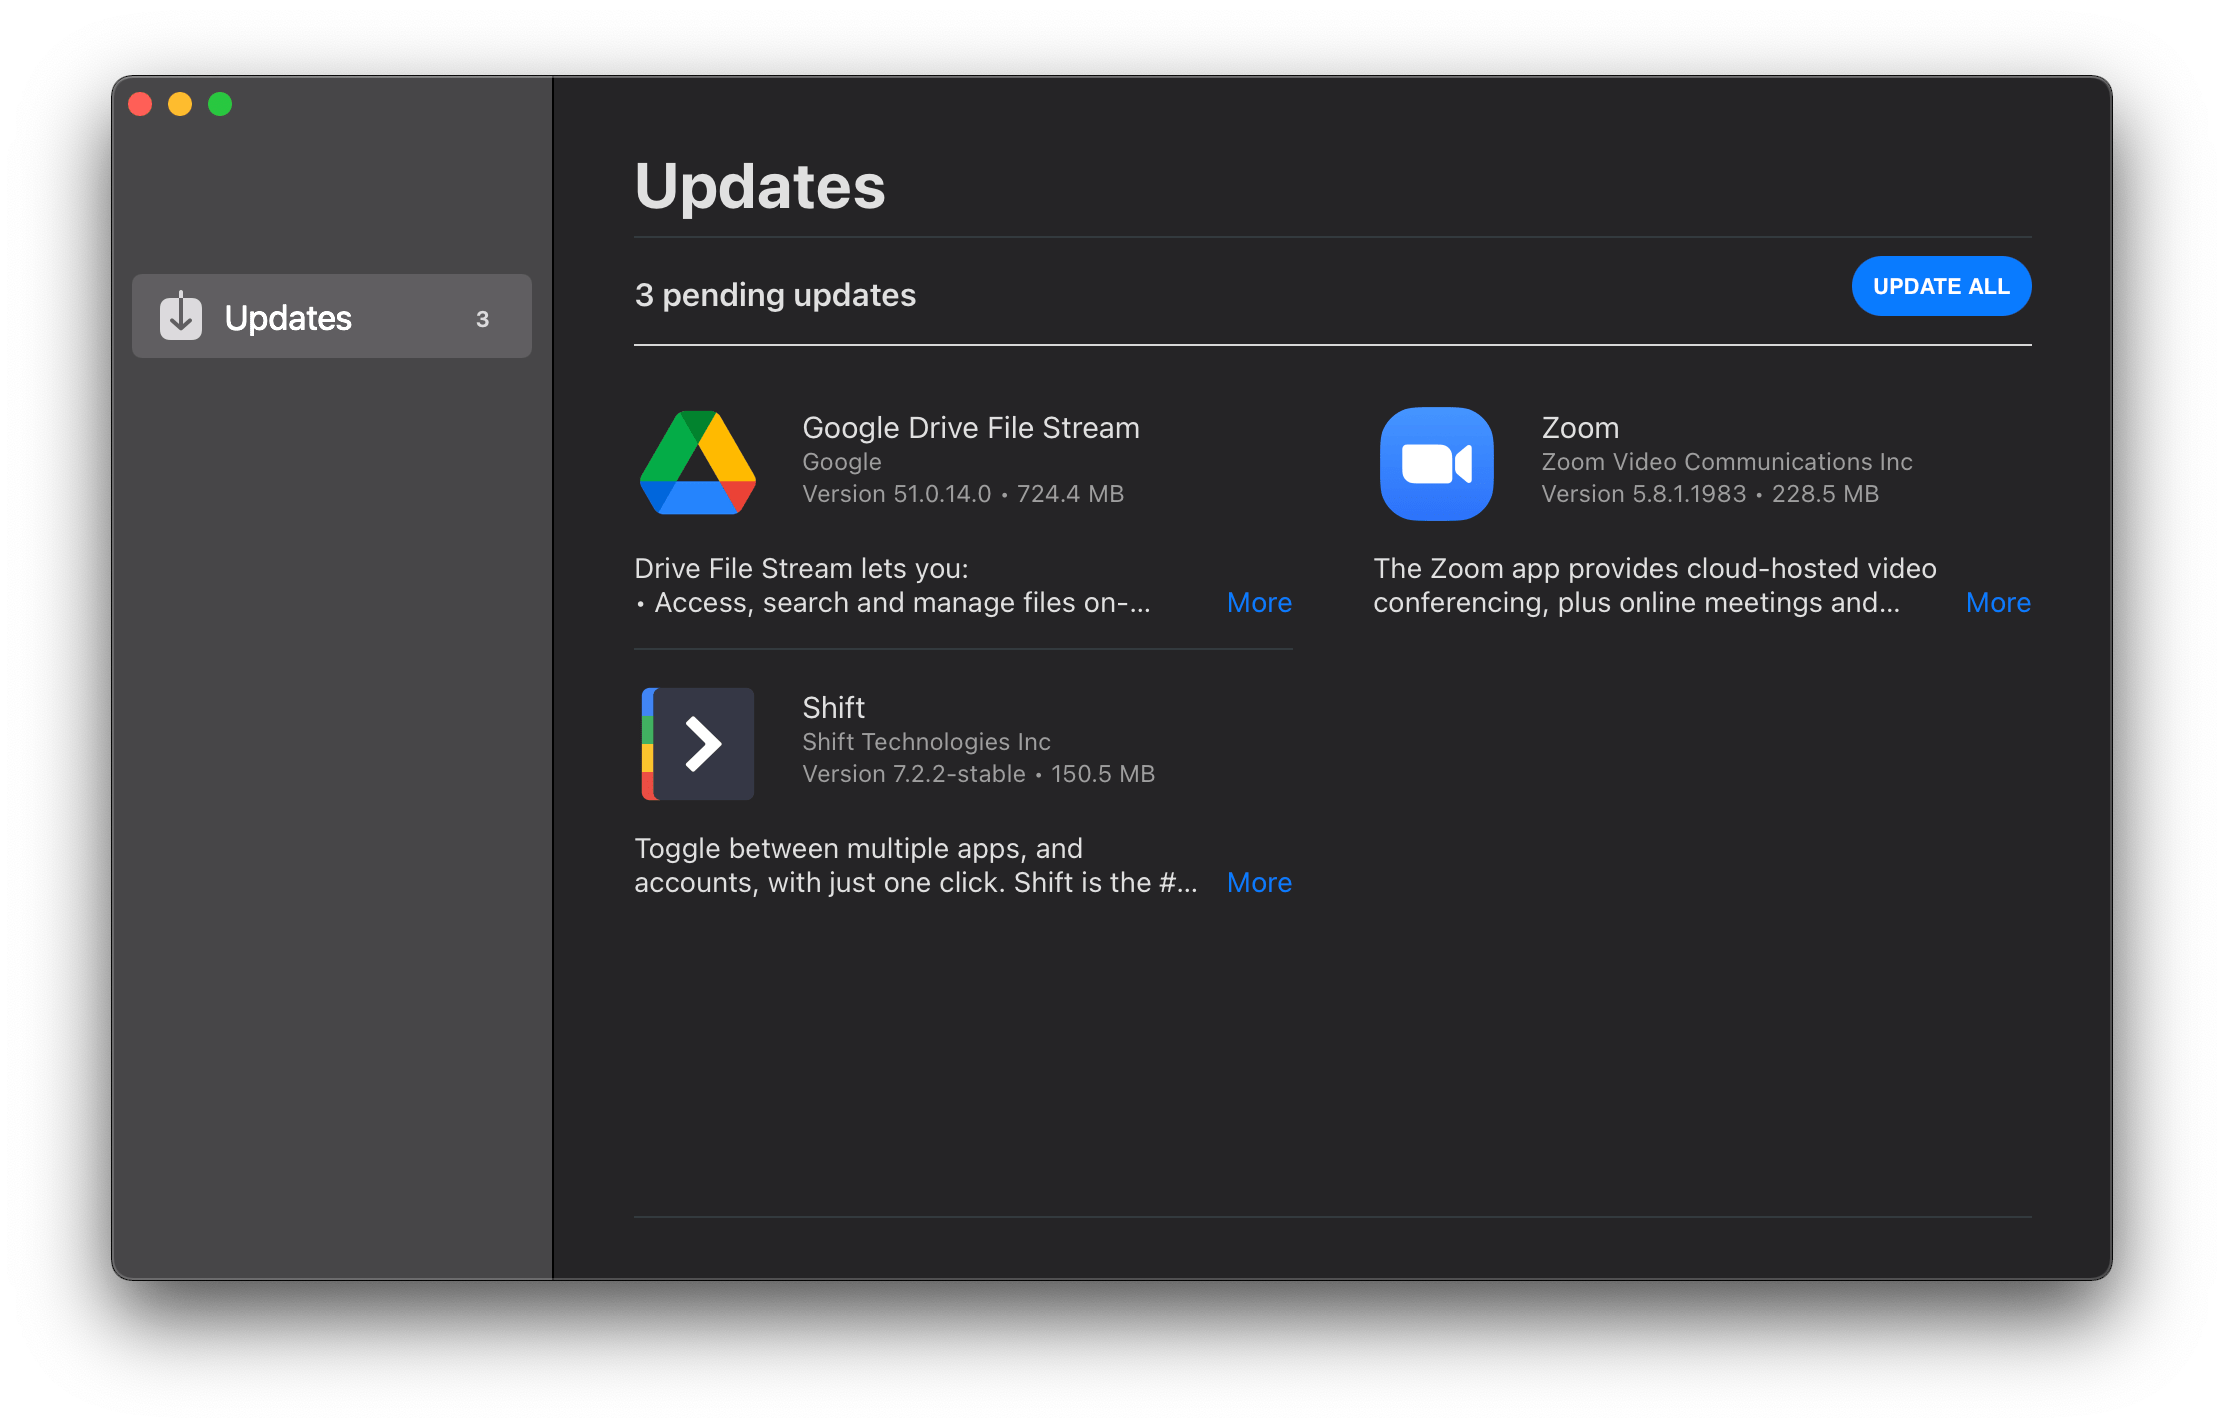Viewport: 2224px width, 1428px height.
Task: Click the 3 pending updates heading
Action: click(775, 295)
